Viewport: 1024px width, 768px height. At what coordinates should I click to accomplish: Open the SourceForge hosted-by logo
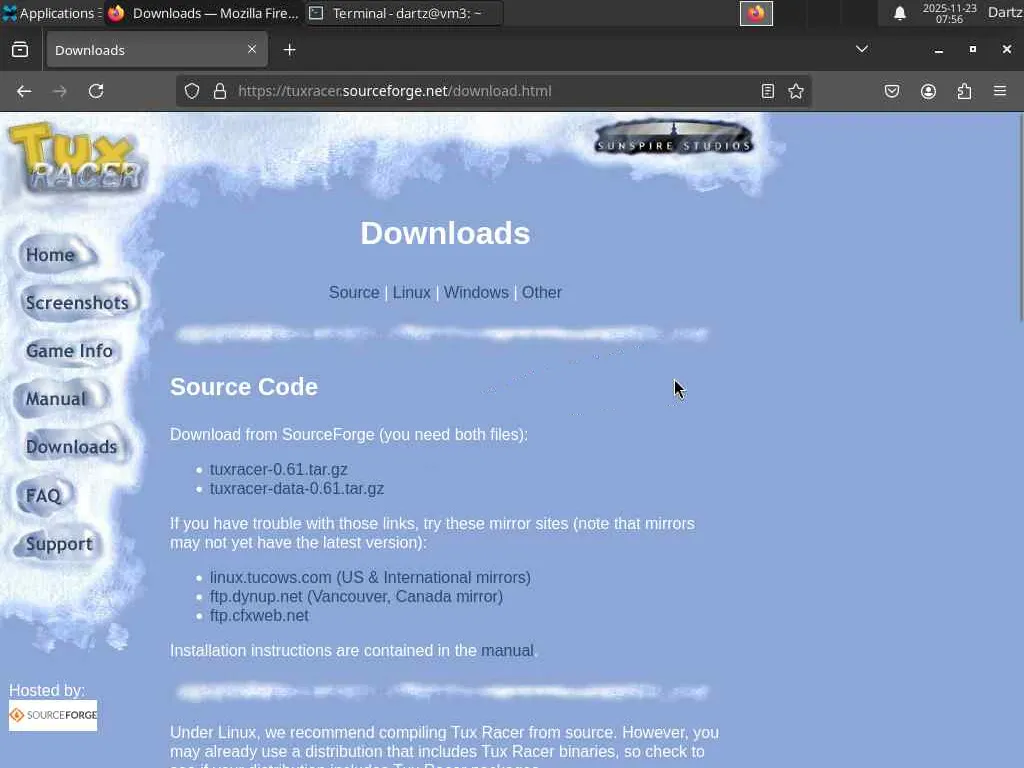(x=53, y=715)
